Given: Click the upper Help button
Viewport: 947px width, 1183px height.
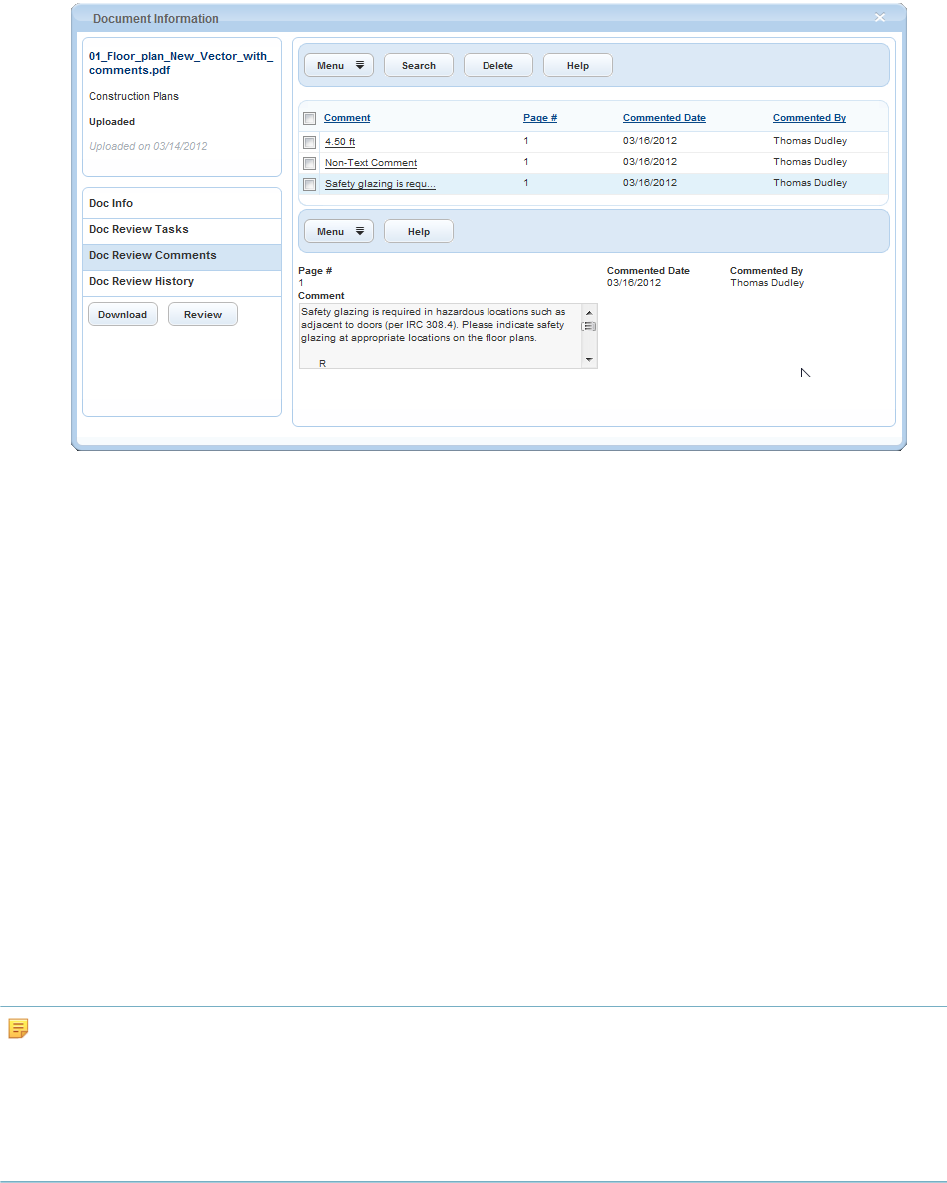Looking at the screenshot, I should pyautogui.click(x=578, y=66).
